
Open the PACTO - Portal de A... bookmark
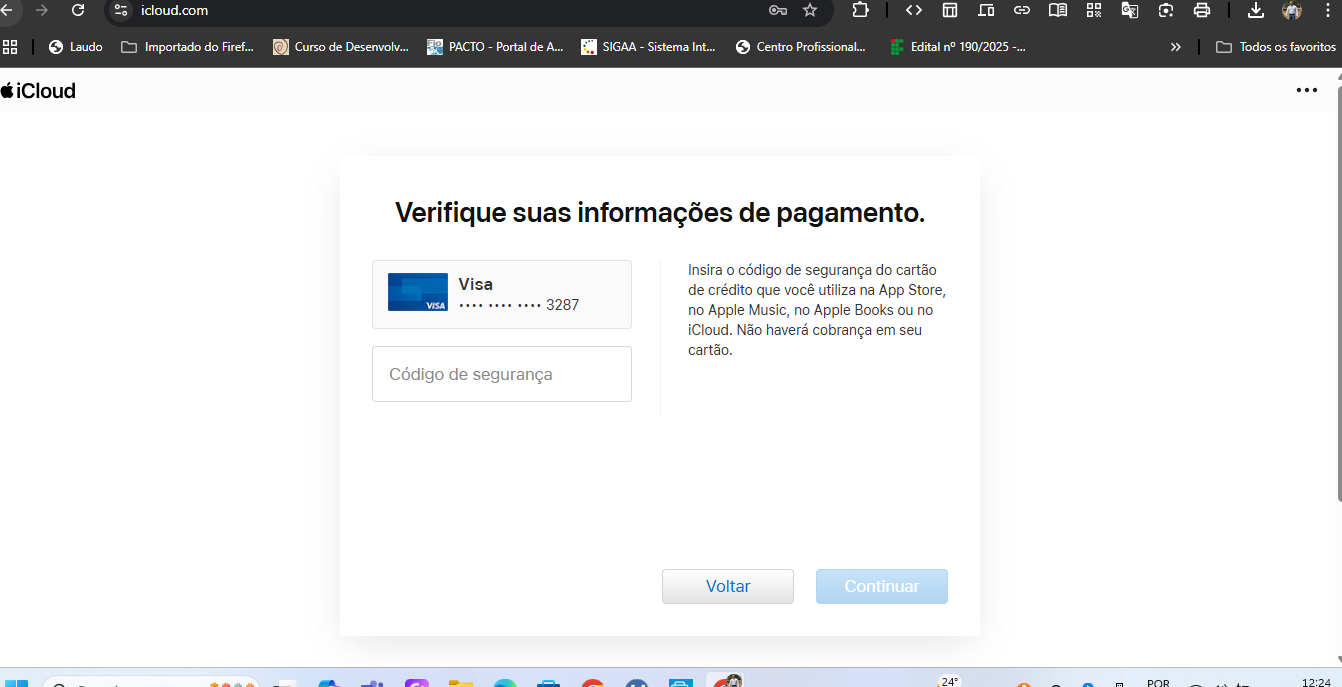click(495, 47)
